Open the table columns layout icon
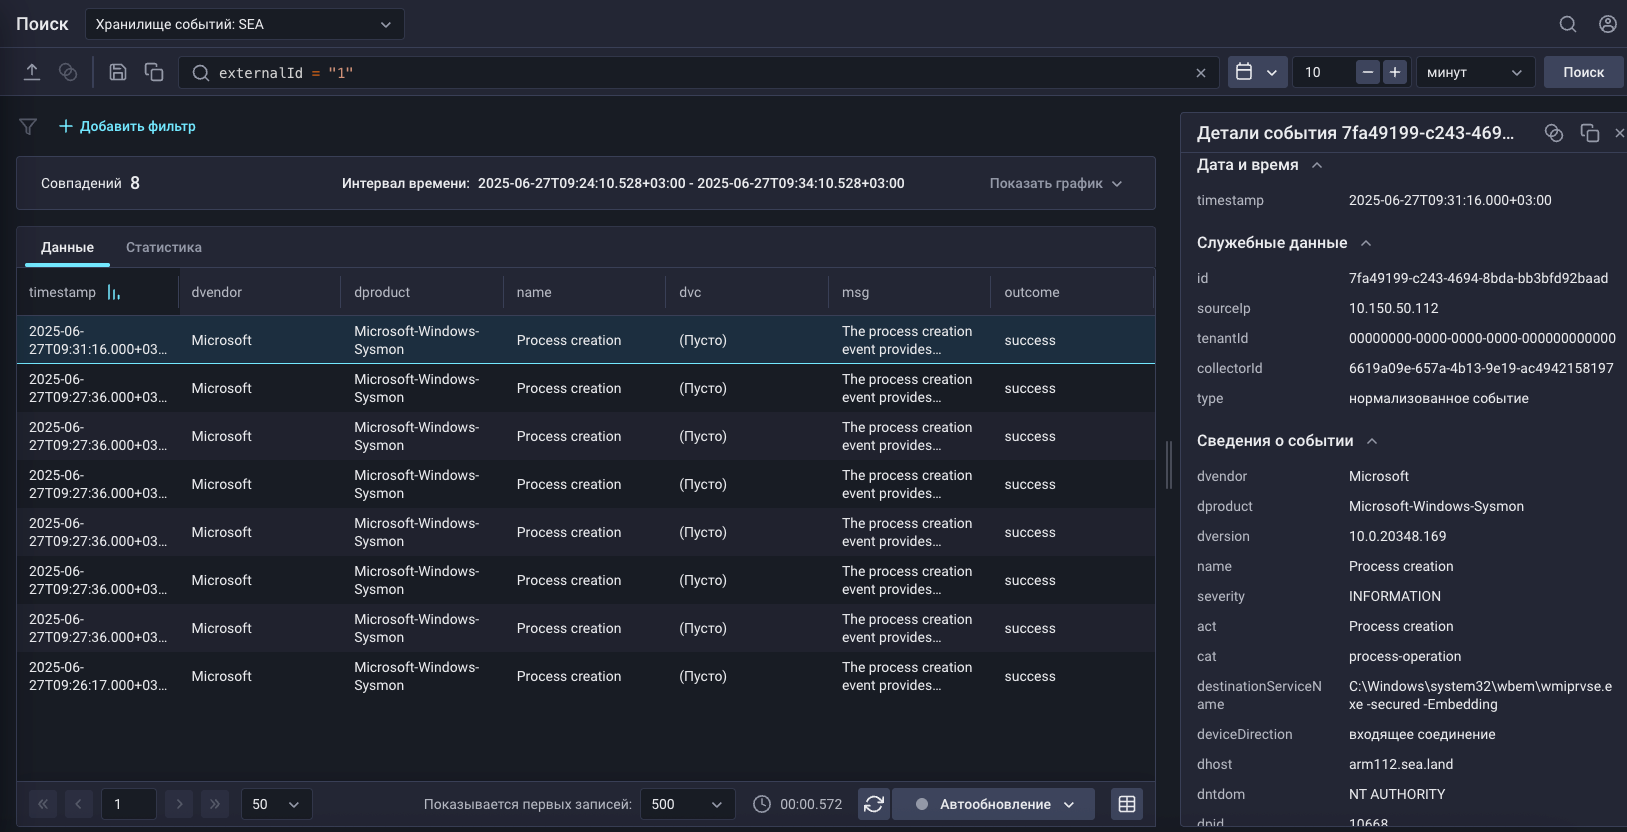 click(1127, 804)
